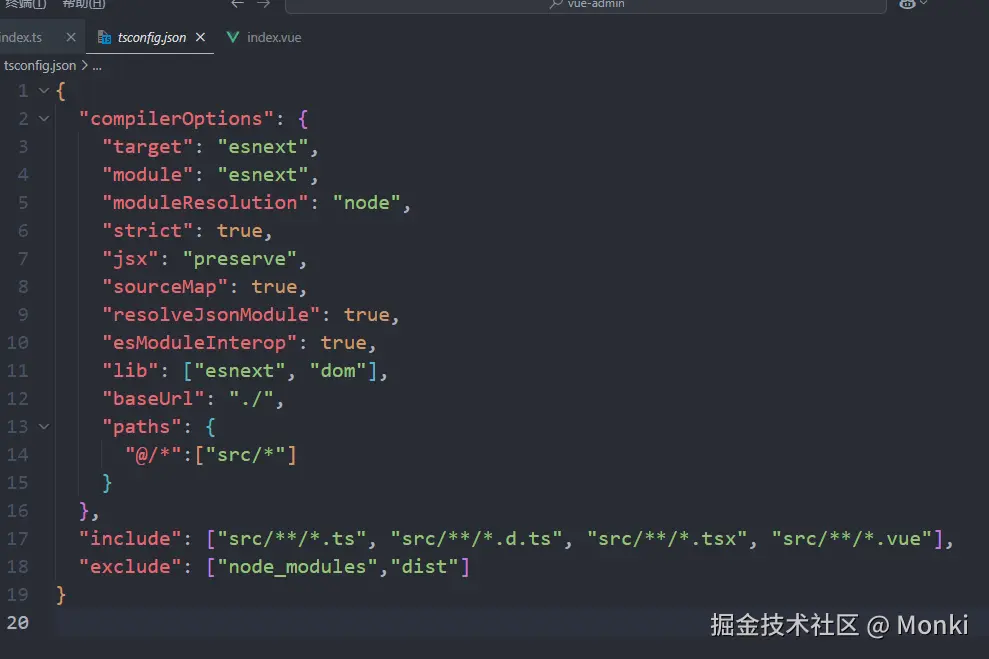Click the "baseUrl" key
Image resolution: width=989 pixels, height=659 pixels.
click(154, 399)
